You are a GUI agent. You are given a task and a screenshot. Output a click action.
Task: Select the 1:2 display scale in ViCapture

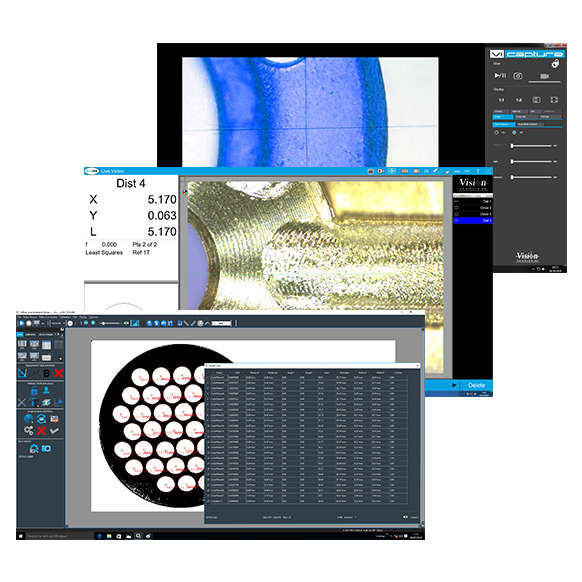point(519,100)
